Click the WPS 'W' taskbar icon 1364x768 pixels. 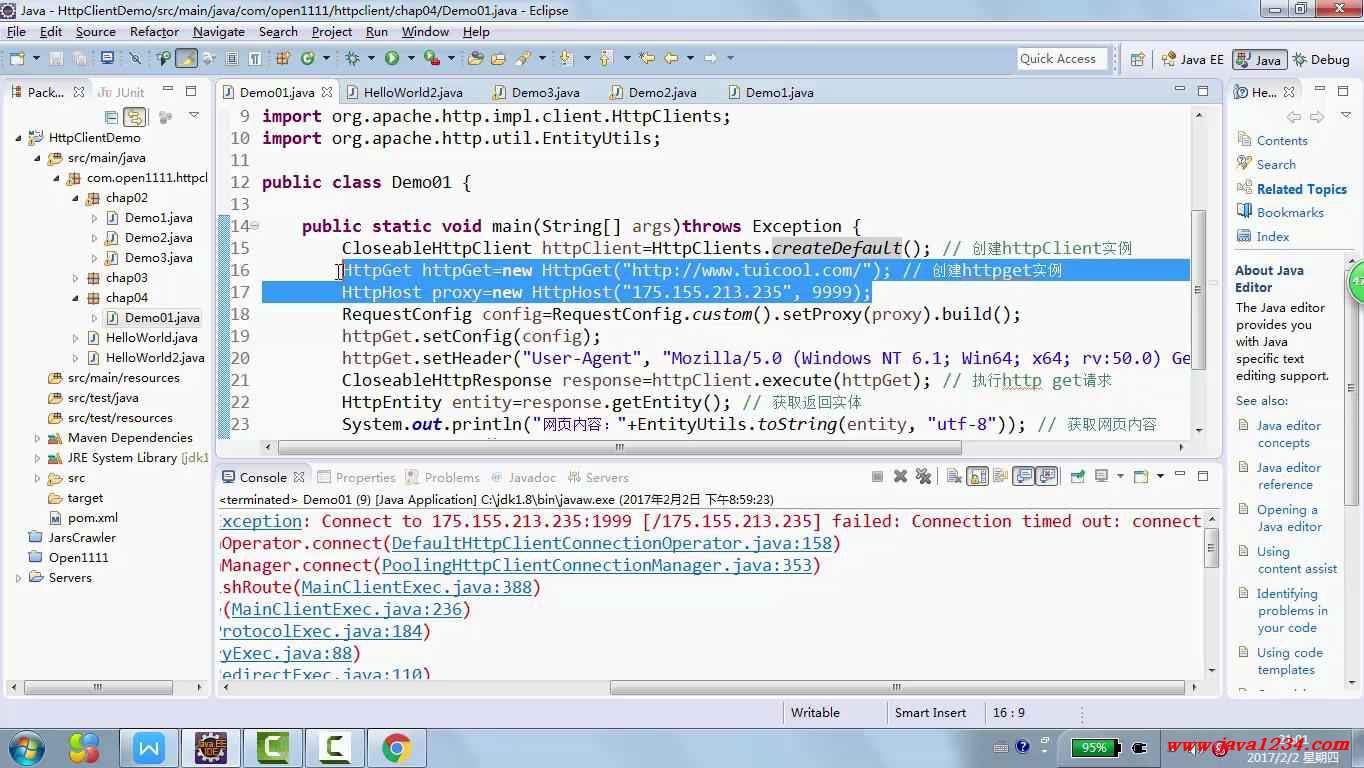[149, 747]
